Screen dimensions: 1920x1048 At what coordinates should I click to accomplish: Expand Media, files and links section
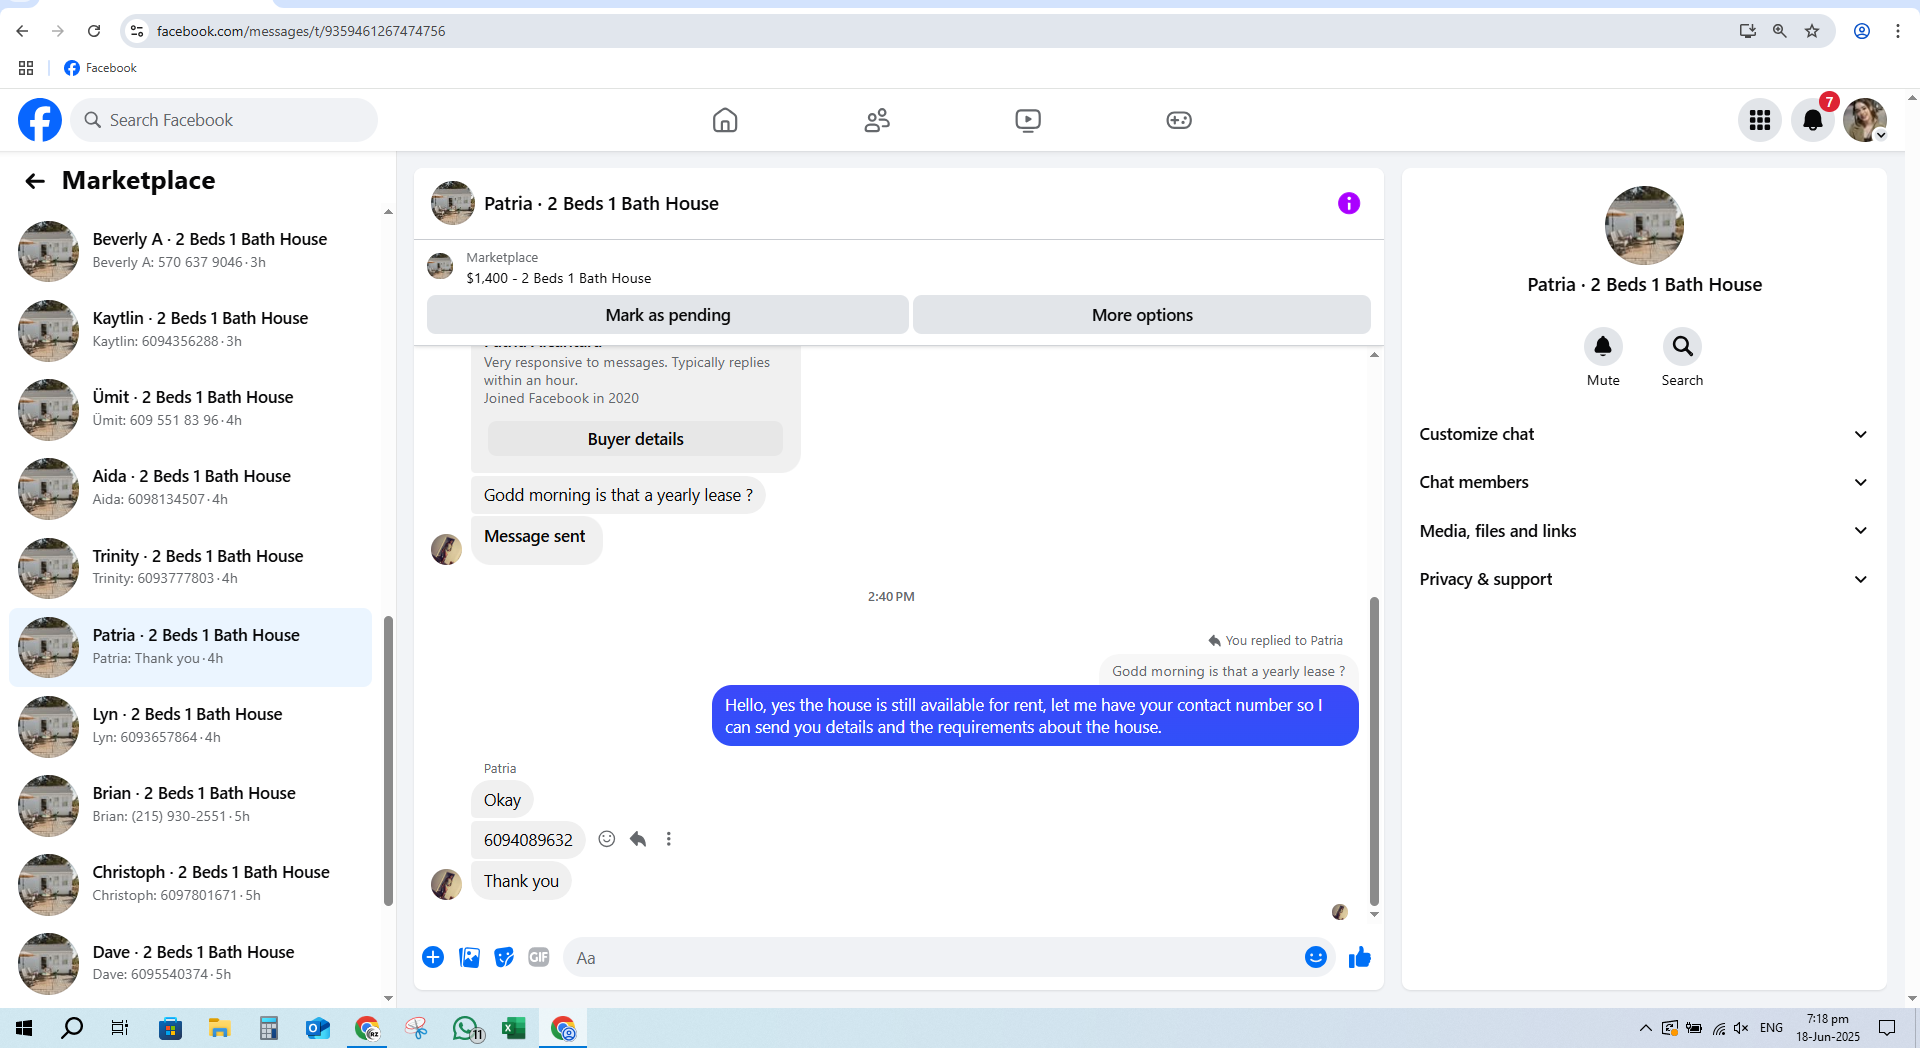point(1644,531)
